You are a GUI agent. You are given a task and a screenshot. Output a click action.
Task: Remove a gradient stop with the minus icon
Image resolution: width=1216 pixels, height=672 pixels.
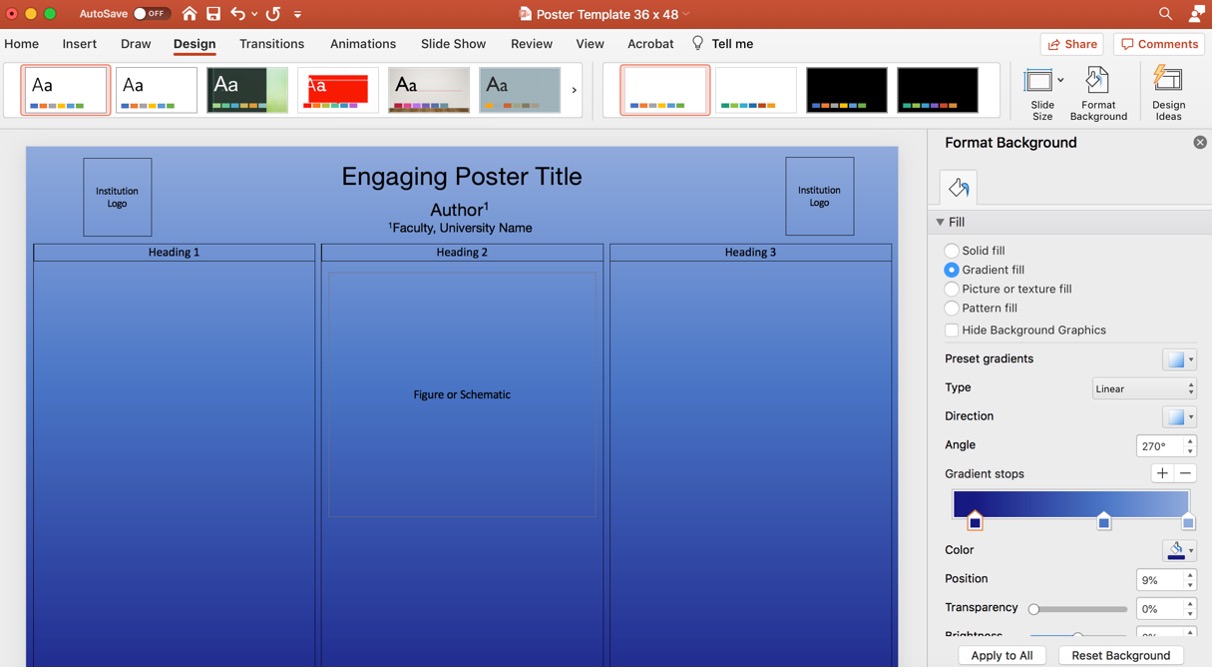(1186, 473)
